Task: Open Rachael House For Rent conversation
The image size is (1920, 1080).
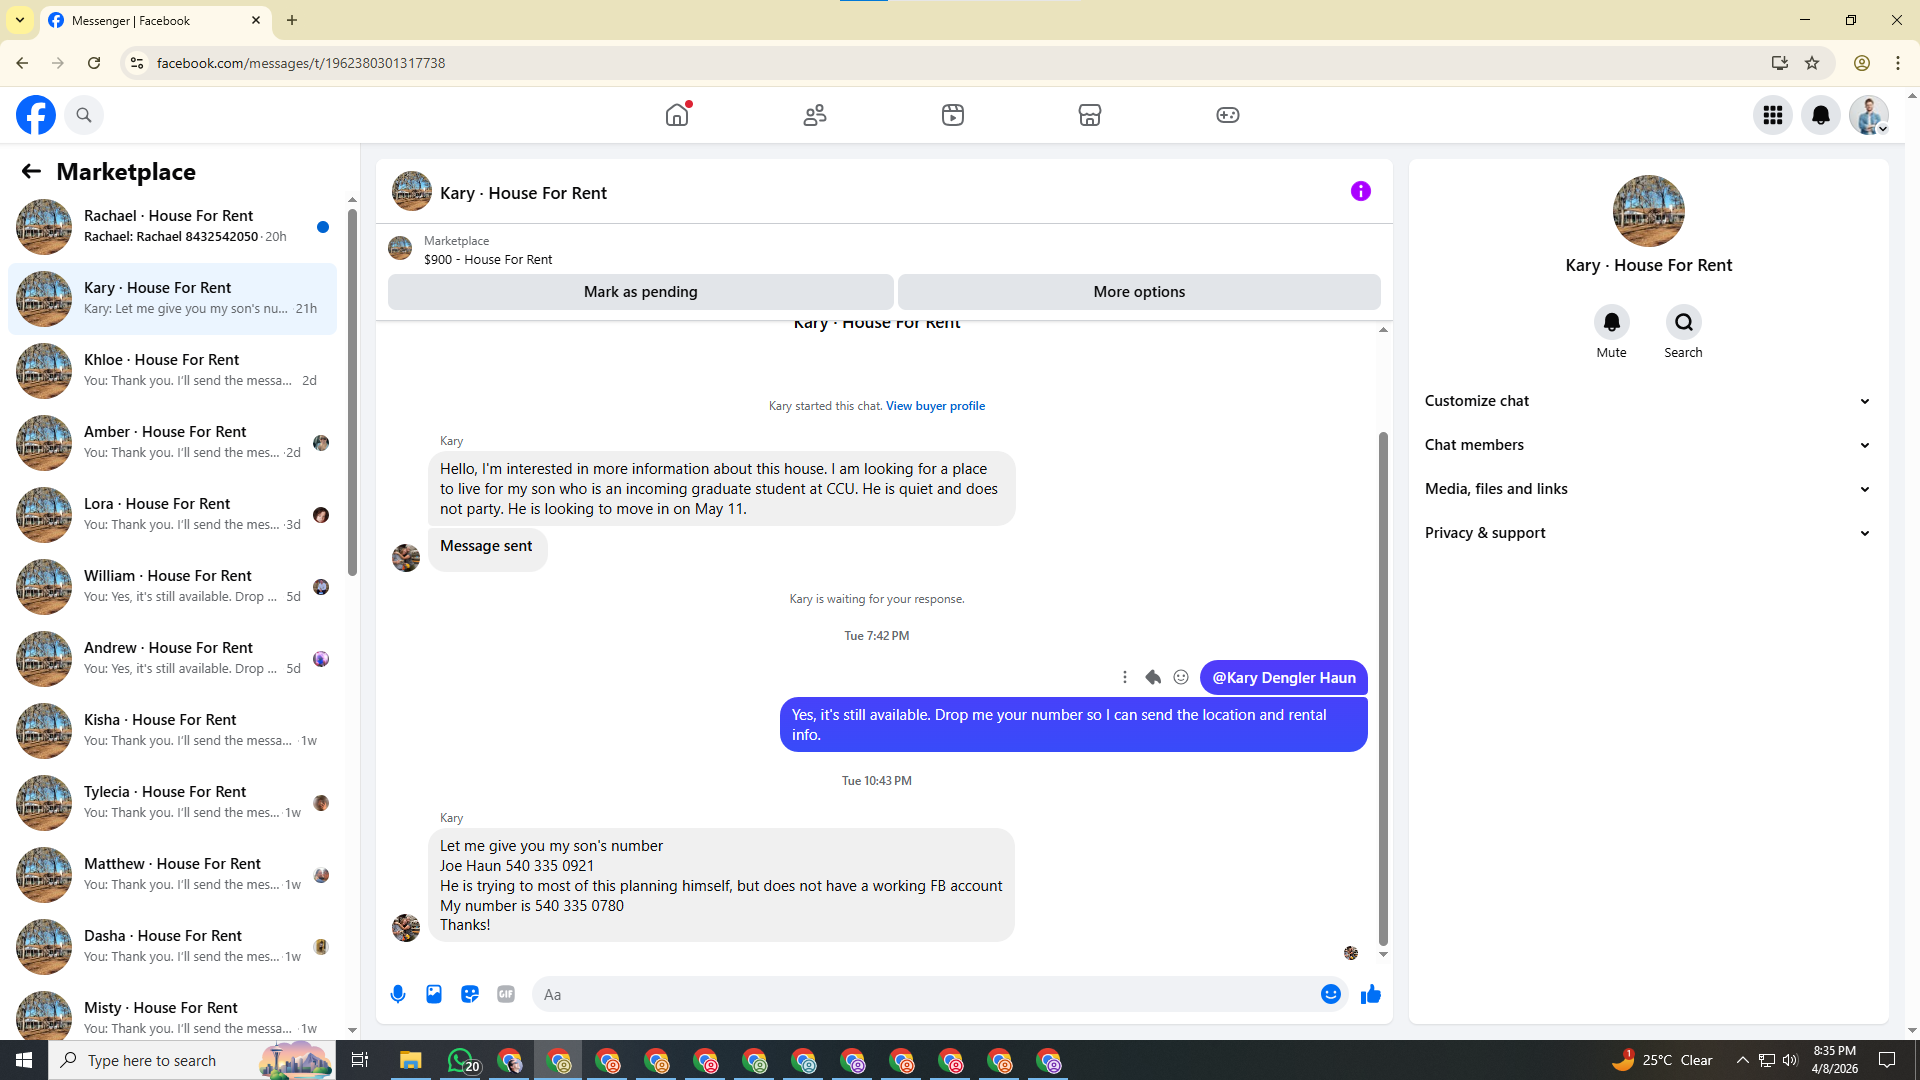Action: coord(170,226)
